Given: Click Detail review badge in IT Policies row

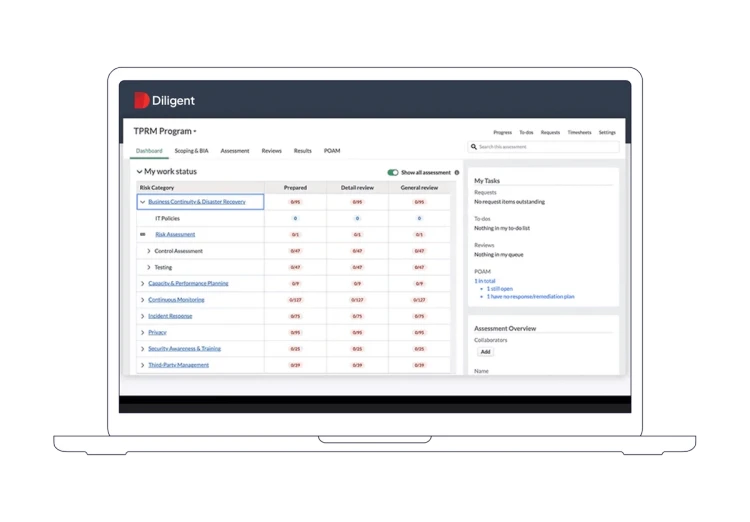Looking at the screenshot, I should (x=357, y=219).
